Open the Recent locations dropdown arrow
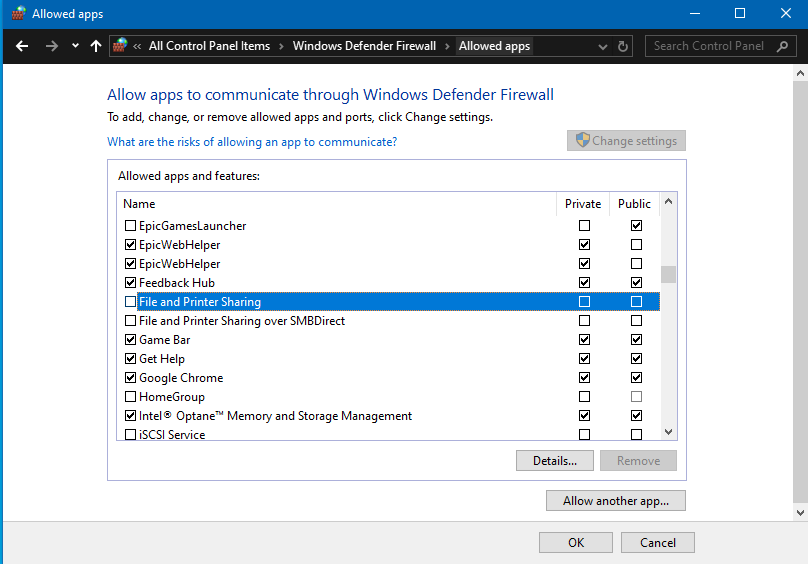Screen dimensions: 808x564 click(x=75, y=46)
